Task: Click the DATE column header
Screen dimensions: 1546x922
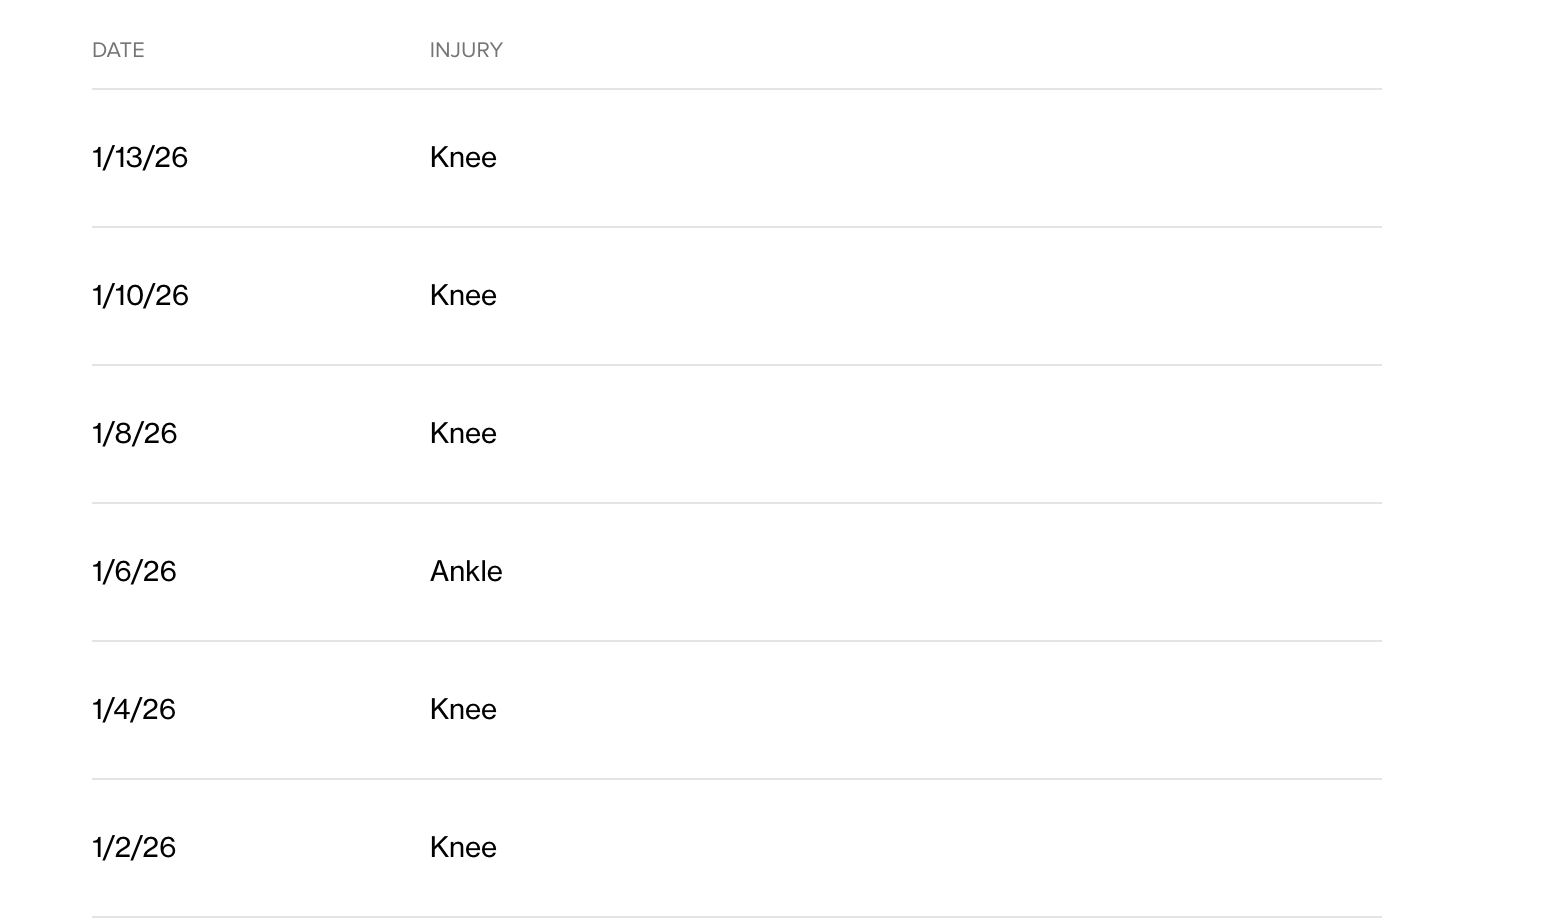Action: coord(118,50)
